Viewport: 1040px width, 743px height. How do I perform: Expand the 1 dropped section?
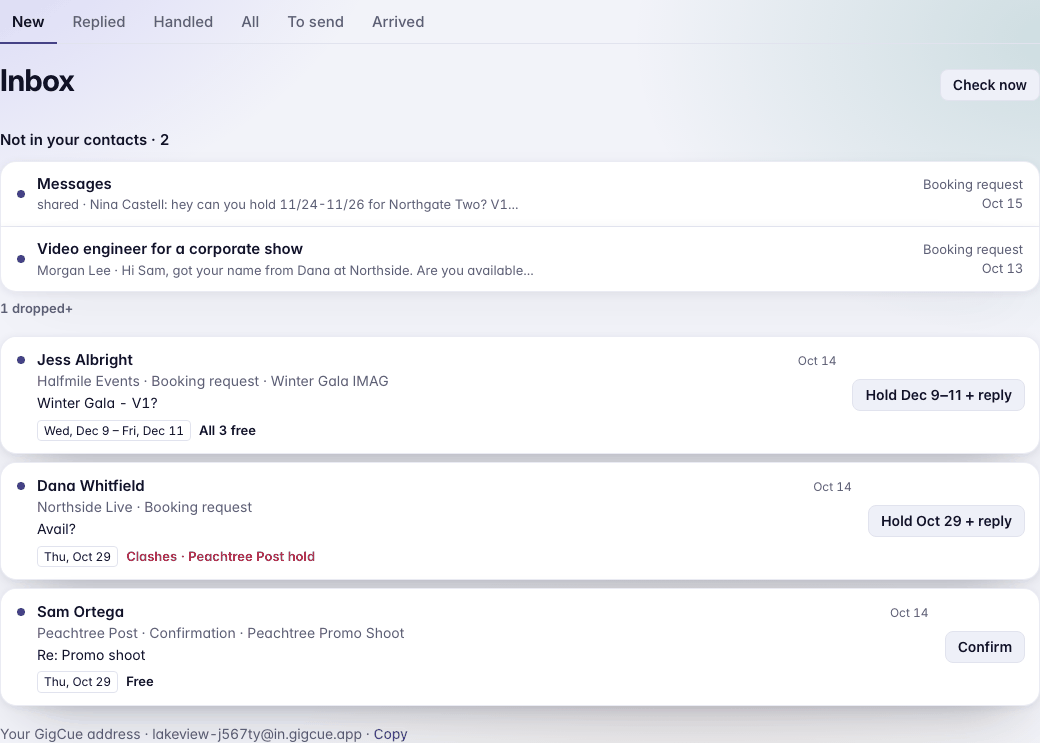[36, 308]
